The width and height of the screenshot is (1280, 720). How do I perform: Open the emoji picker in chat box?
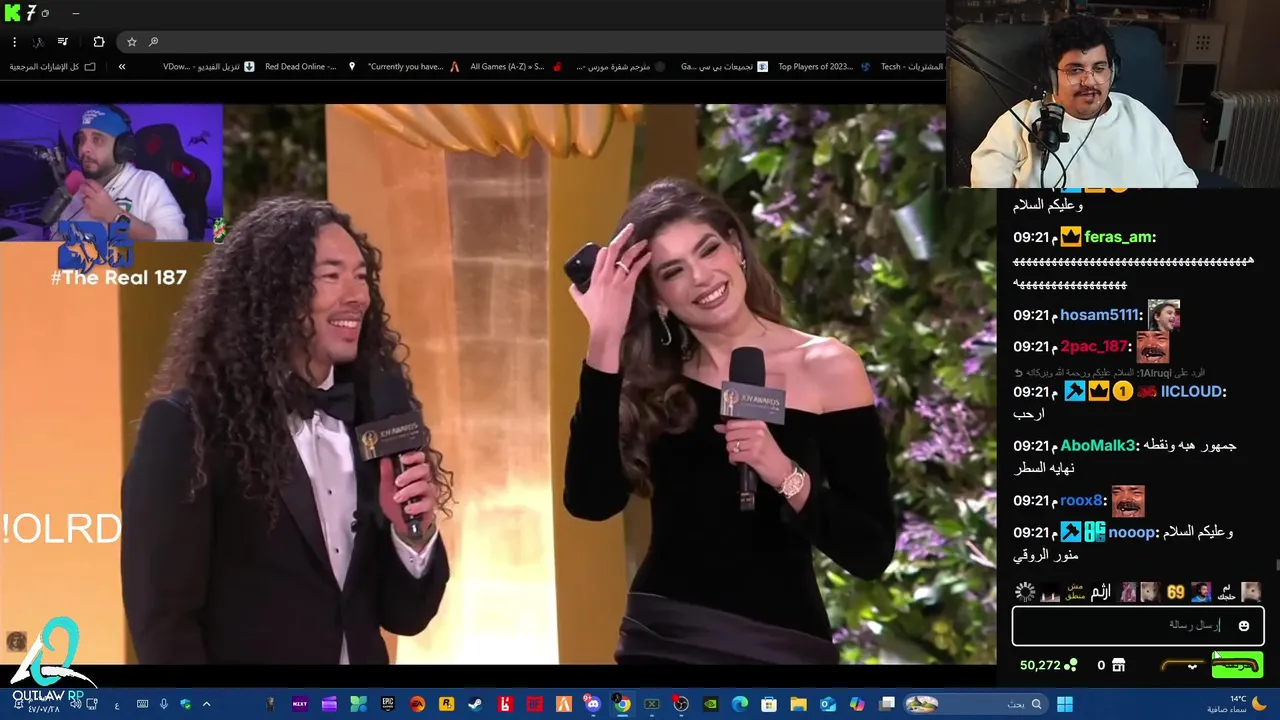(1244, 626)
